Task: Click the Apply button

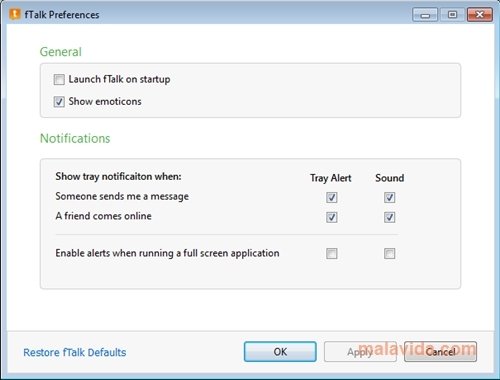Action: coord(360,352)
